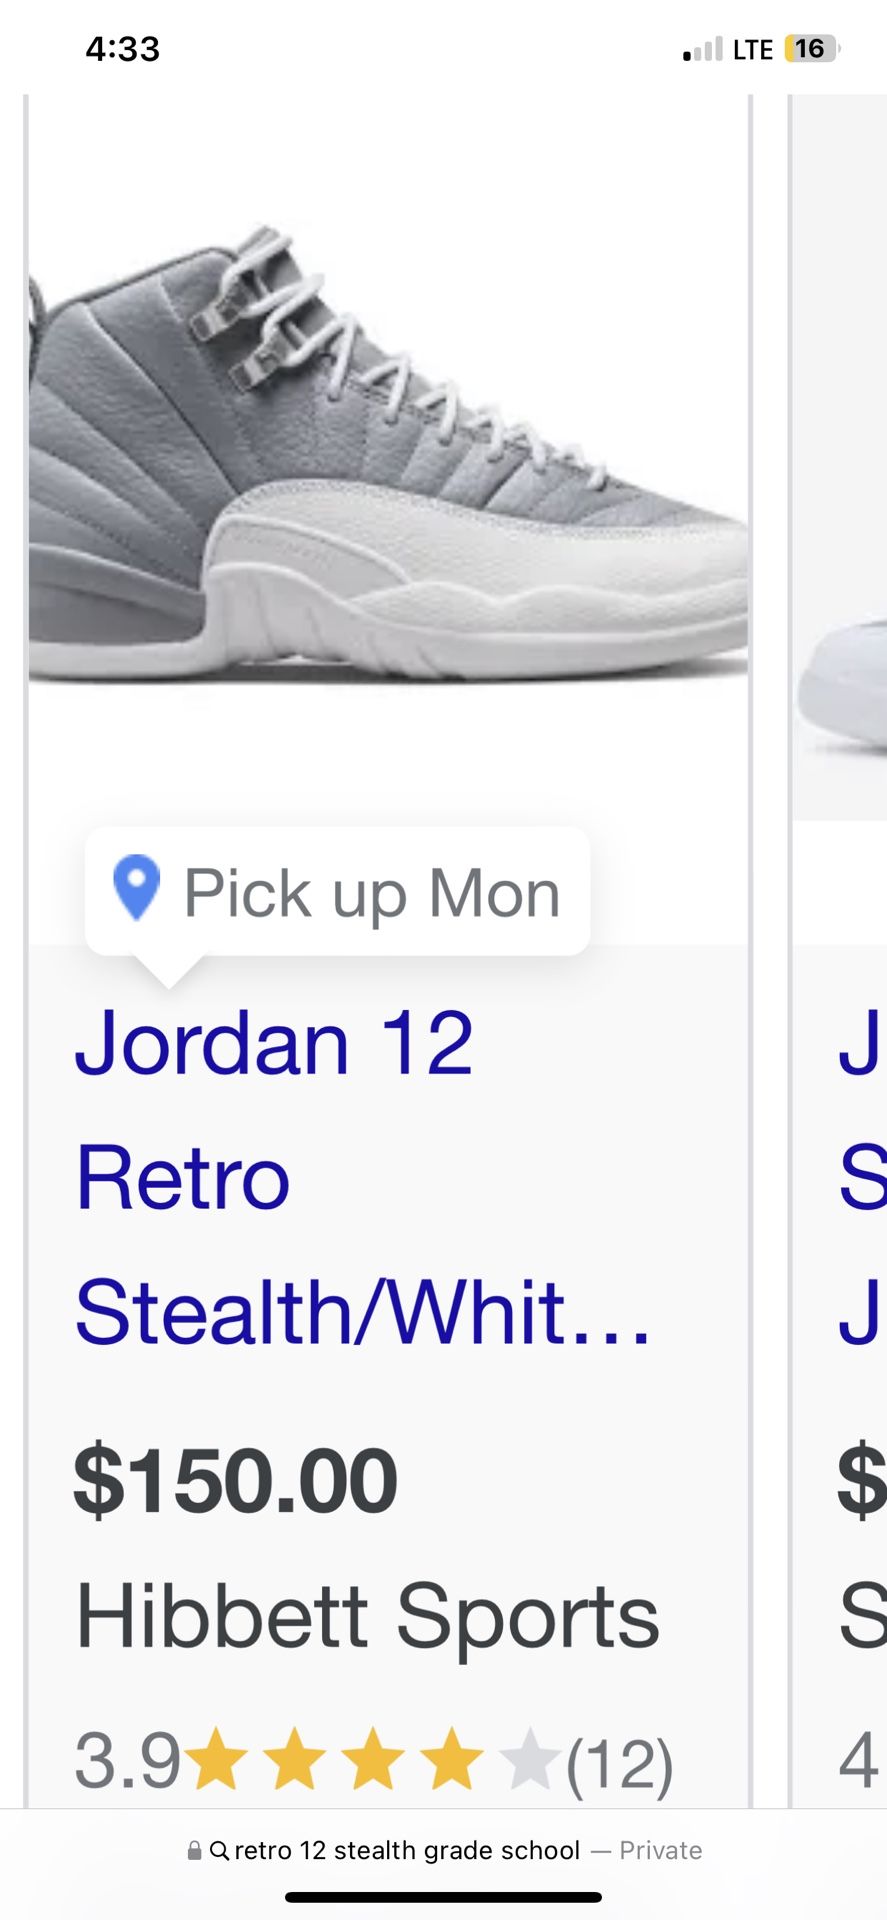887x1920 pixels.
Task: Open the partially visible shoe image on right
Action: tap(842, 457)
